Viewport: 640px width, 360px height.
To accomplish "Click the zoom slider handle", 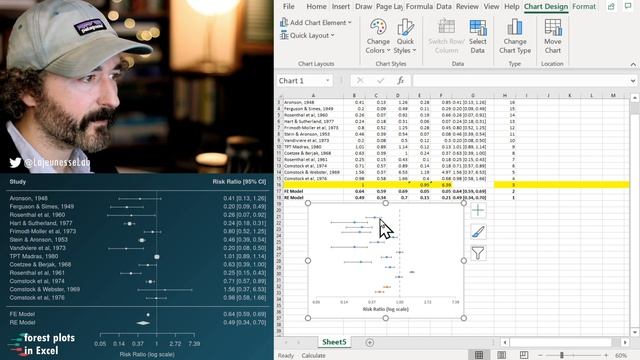I will 562,355.
